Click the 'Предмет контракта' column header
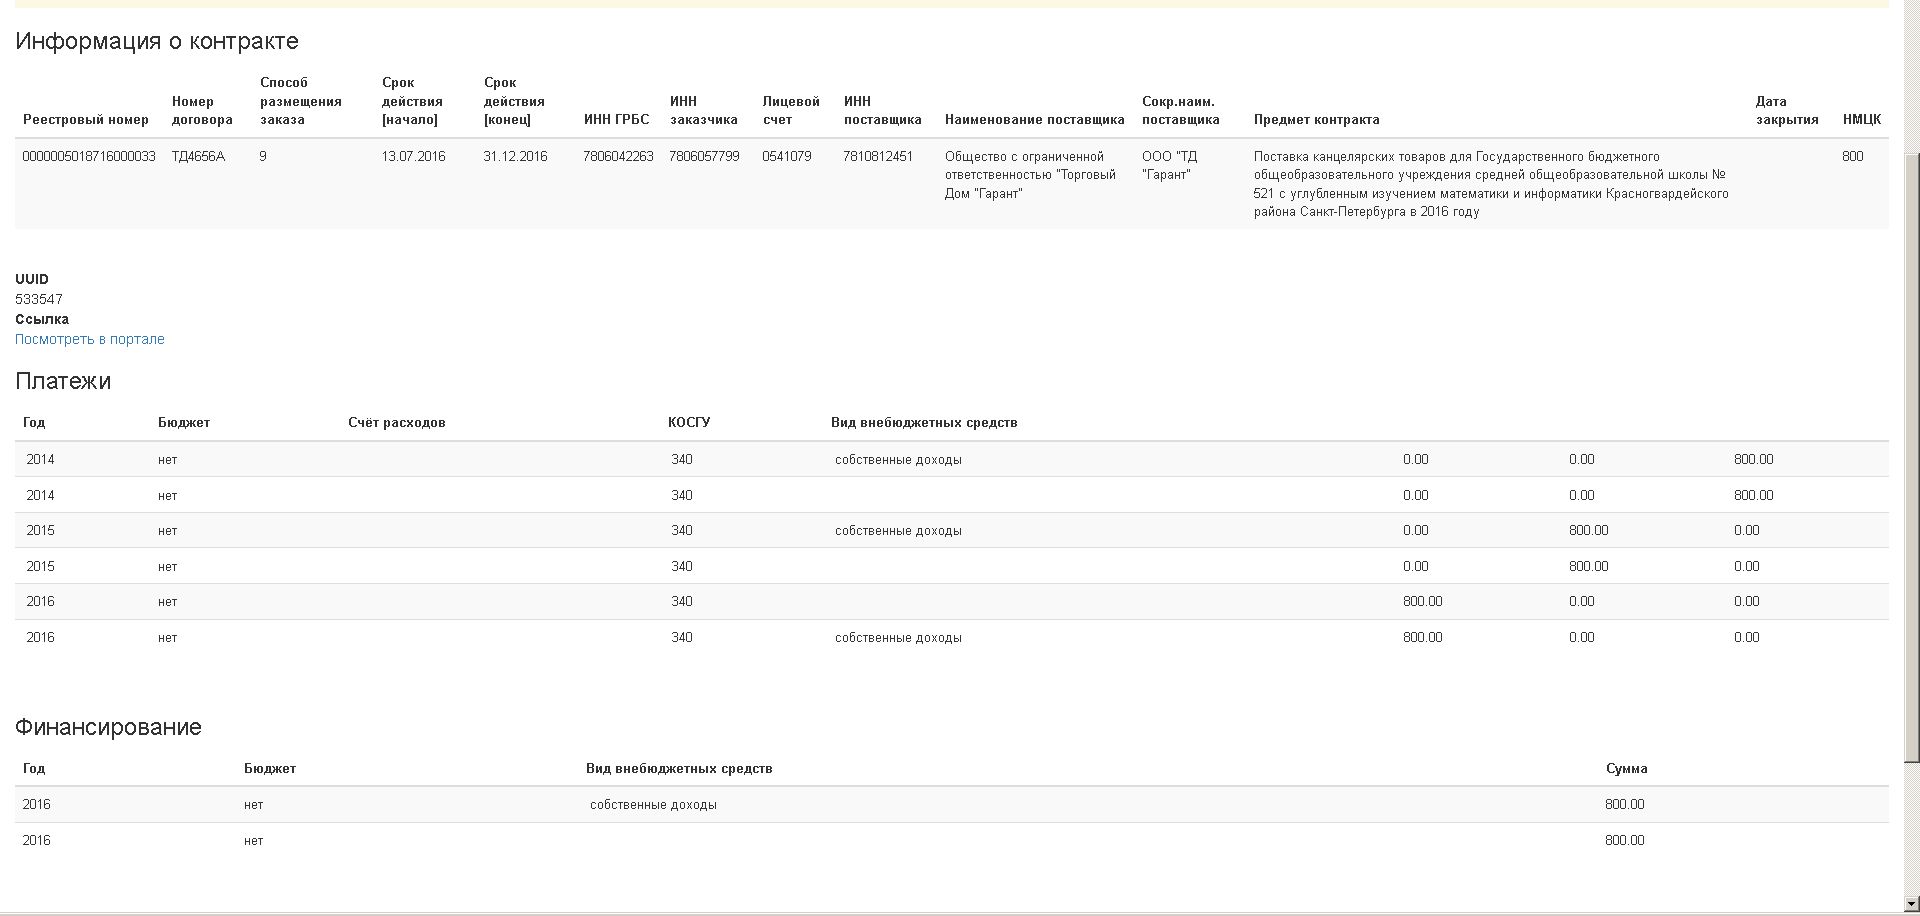1920x916 pixels. (x=1316, y=119)
